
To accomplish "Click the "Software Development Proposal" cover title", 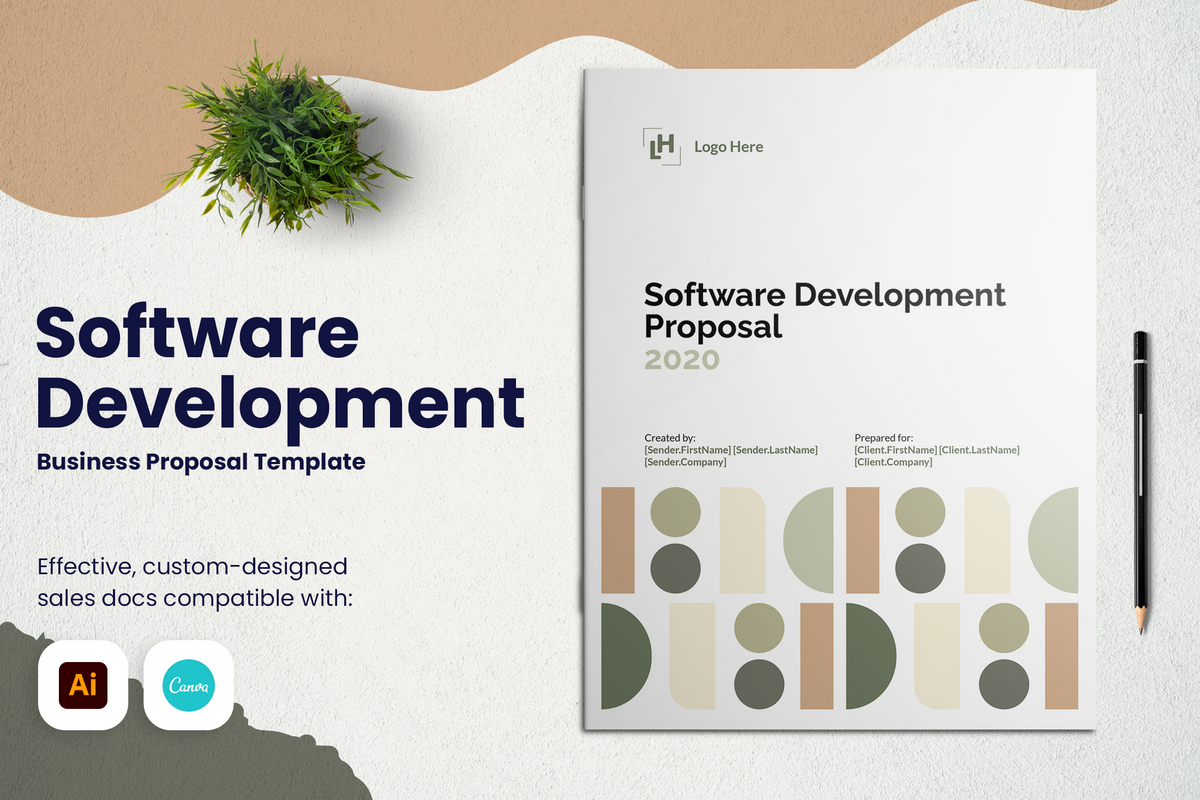I will [x=824, y=310].
